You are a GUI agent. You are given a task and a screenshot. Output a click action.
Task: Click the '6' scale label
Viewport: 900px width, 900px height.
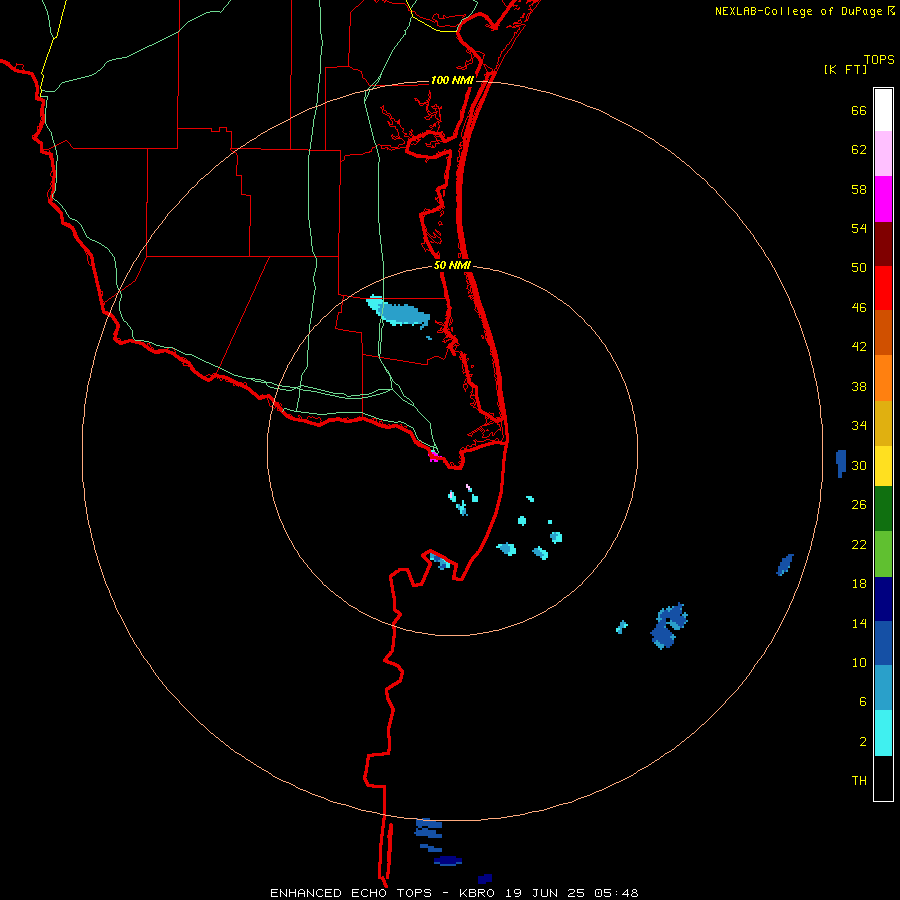point(863,701)
